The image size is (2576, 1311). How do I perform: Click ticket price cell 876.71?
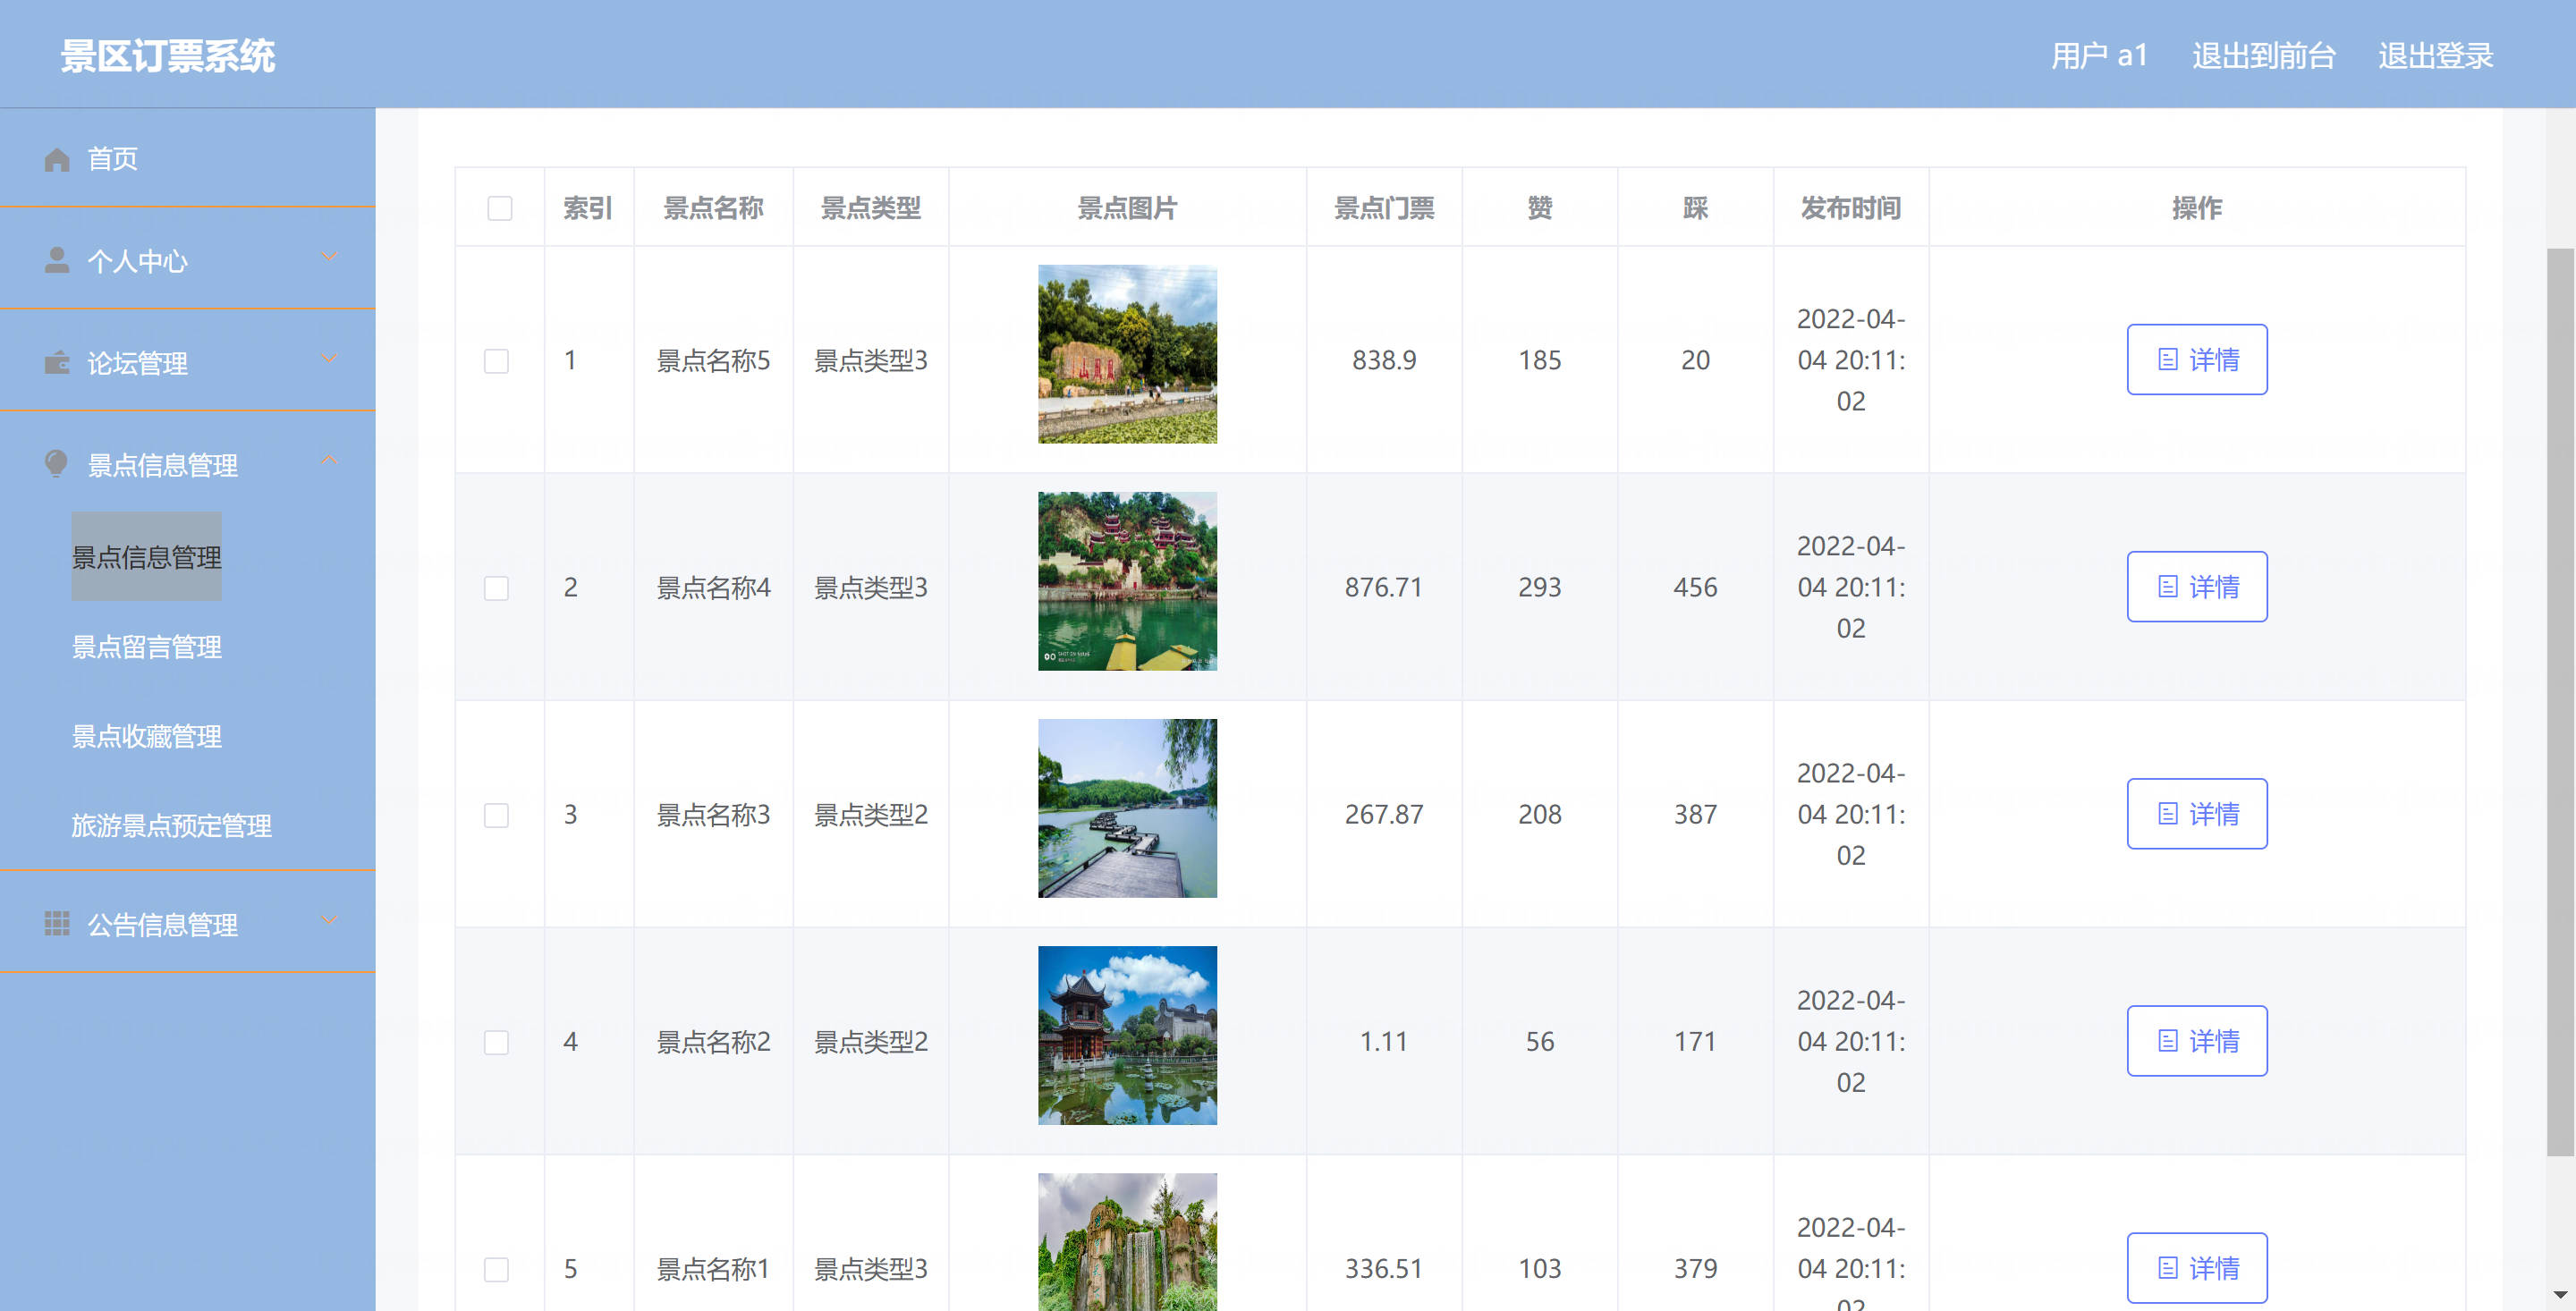pyautogui.click(x=1384, y=587)
